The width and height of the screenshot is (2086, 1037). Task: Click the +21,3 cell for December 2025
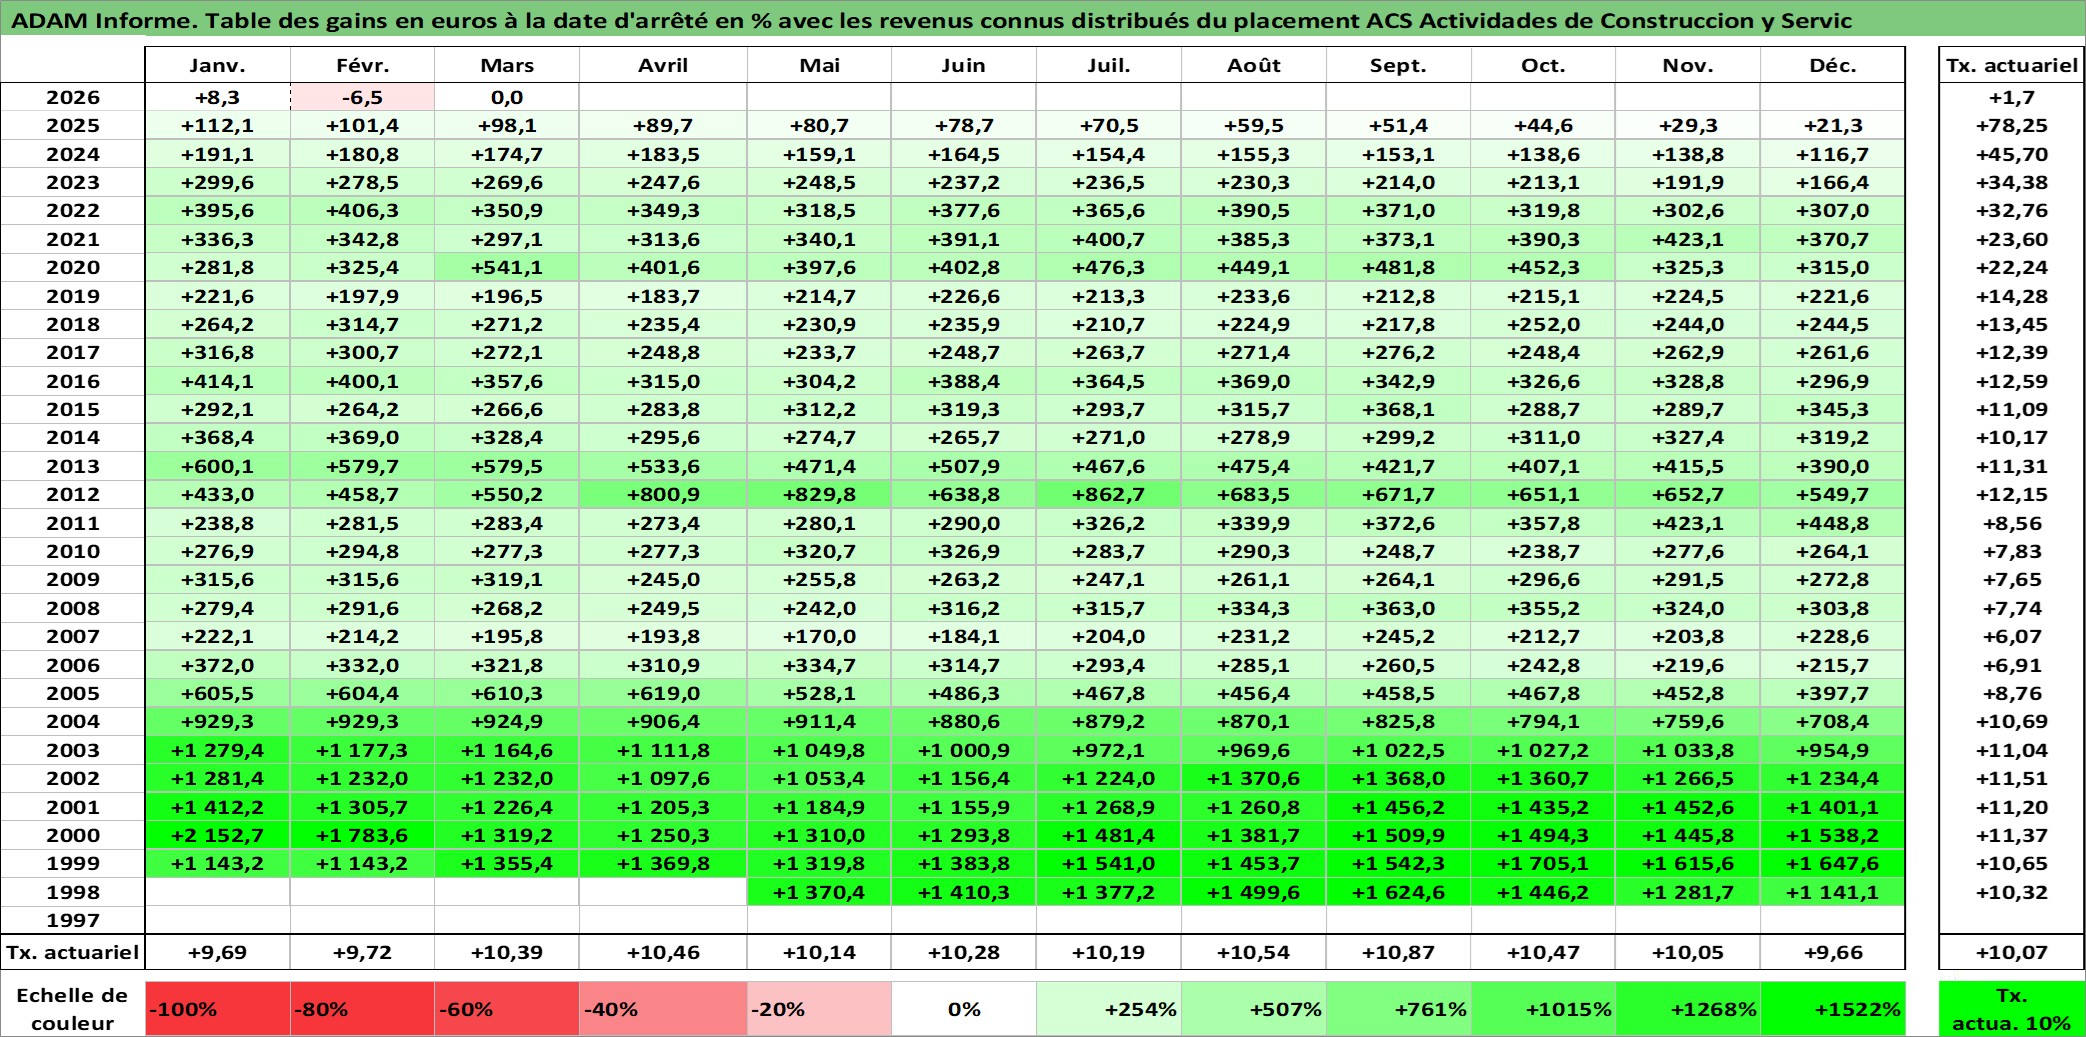pos(1833,125)
